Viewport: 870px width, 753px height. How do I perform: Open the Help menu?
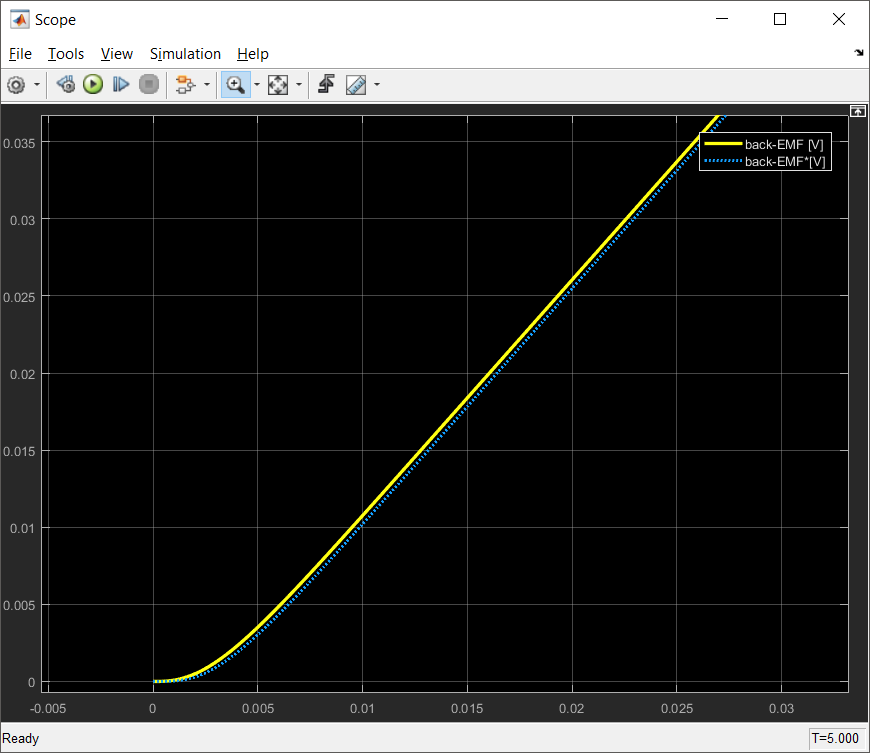(253, 54)
